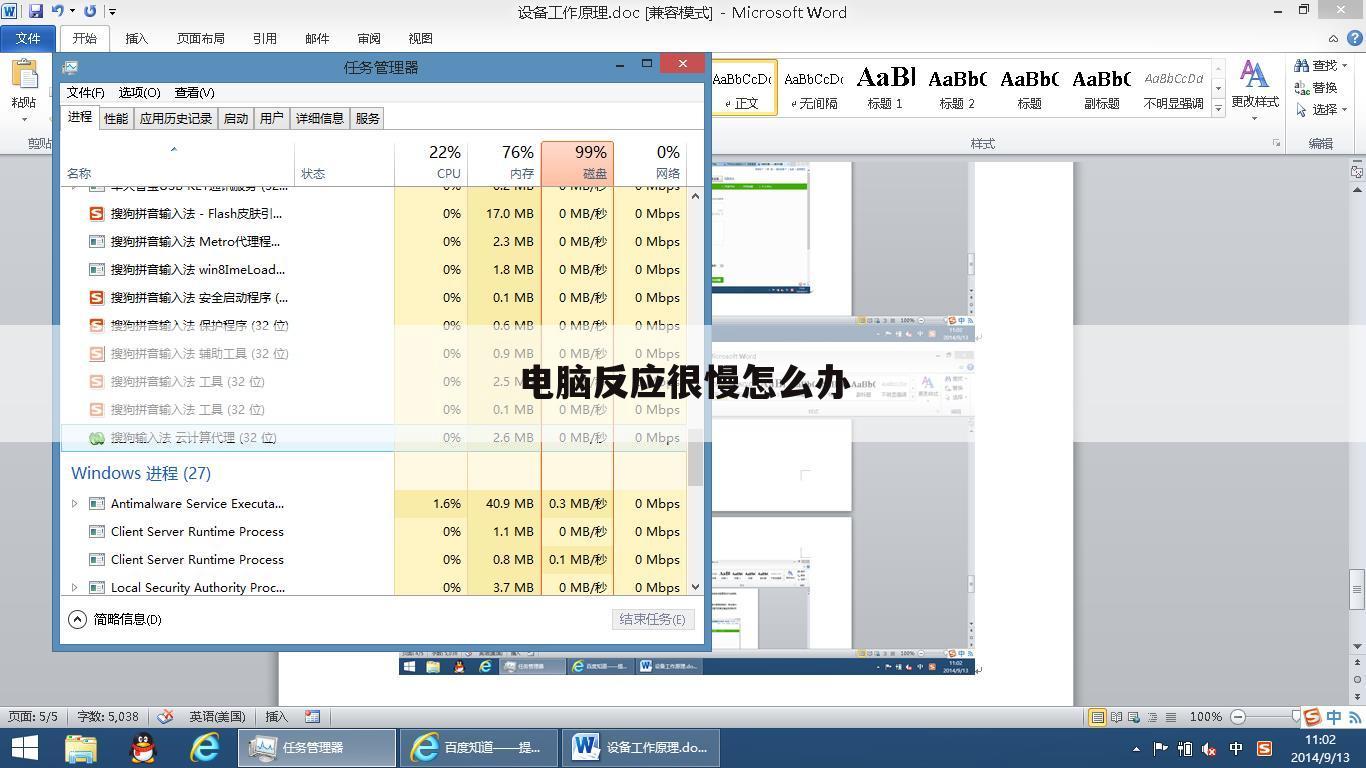Toggle the 中 language mode on the floating IME bar
1366x768 pixels.
(1333, 717)
